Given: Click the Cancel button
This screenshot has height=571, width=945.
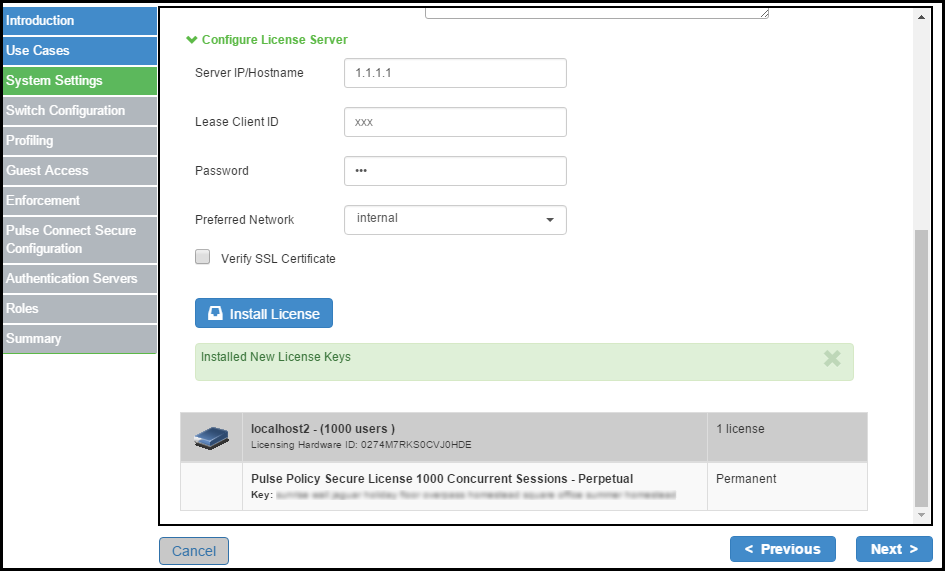Looking at the screenshot, I should click(x=194, y=551).
